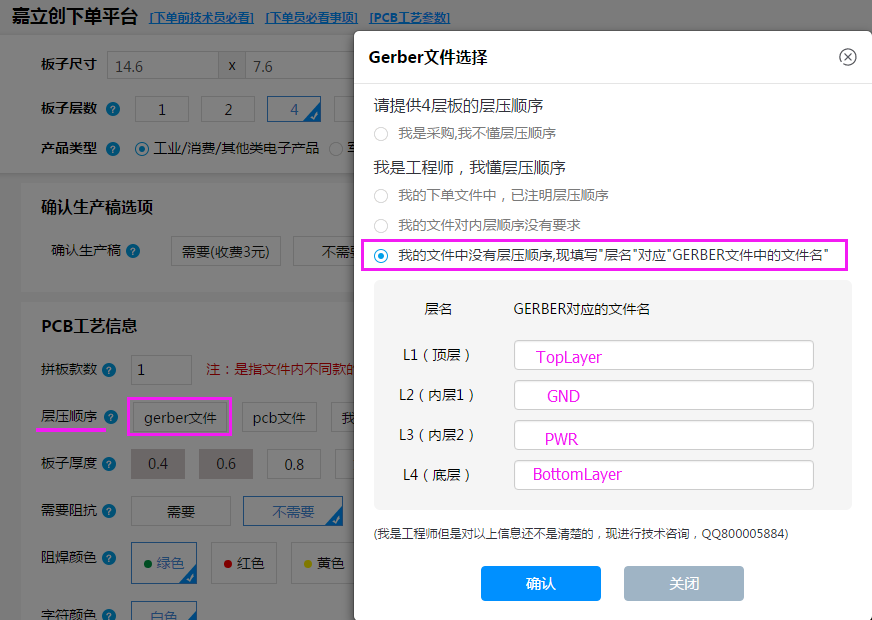Image resolution: width=872 pixels, height=620 pixels.
Task: Select 我是采购,我不懂层压顺序 radio option
Action: [381, 133]
